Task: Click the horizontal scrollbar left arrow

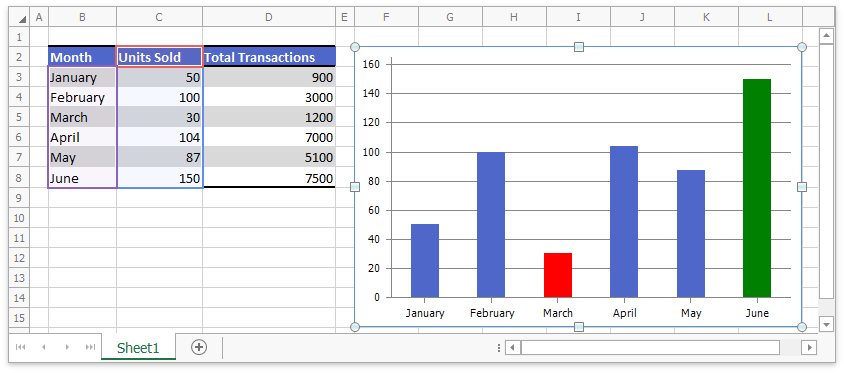Action: click(512, 348)
